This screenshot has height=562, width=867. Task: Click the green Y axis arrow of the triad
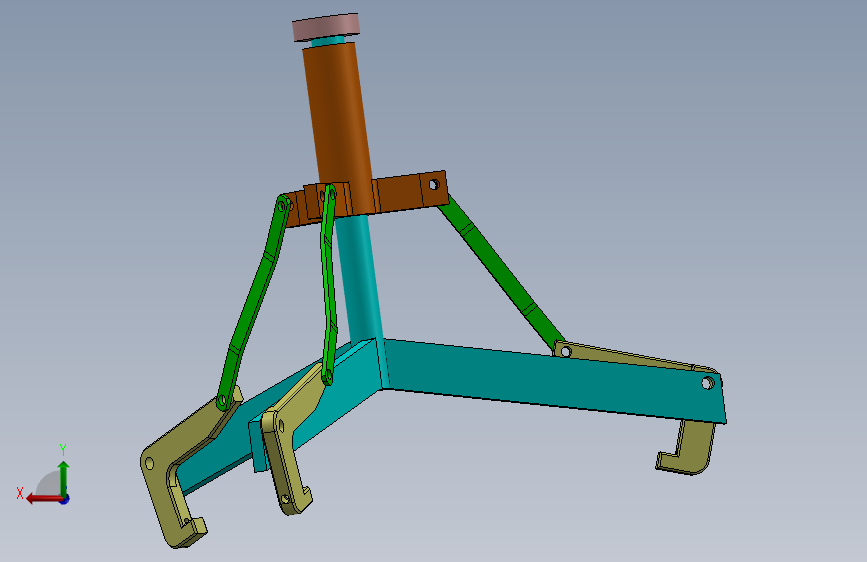click(64, 477)
